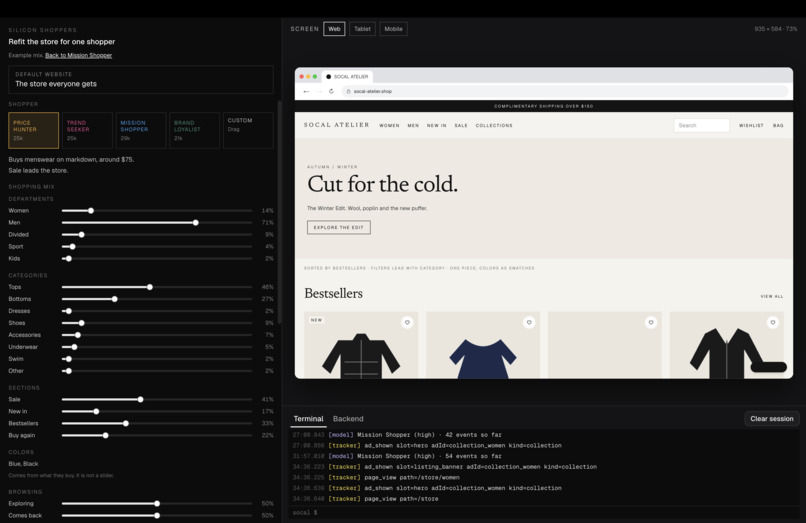Click the Clear session button

[x=772, y=419]
